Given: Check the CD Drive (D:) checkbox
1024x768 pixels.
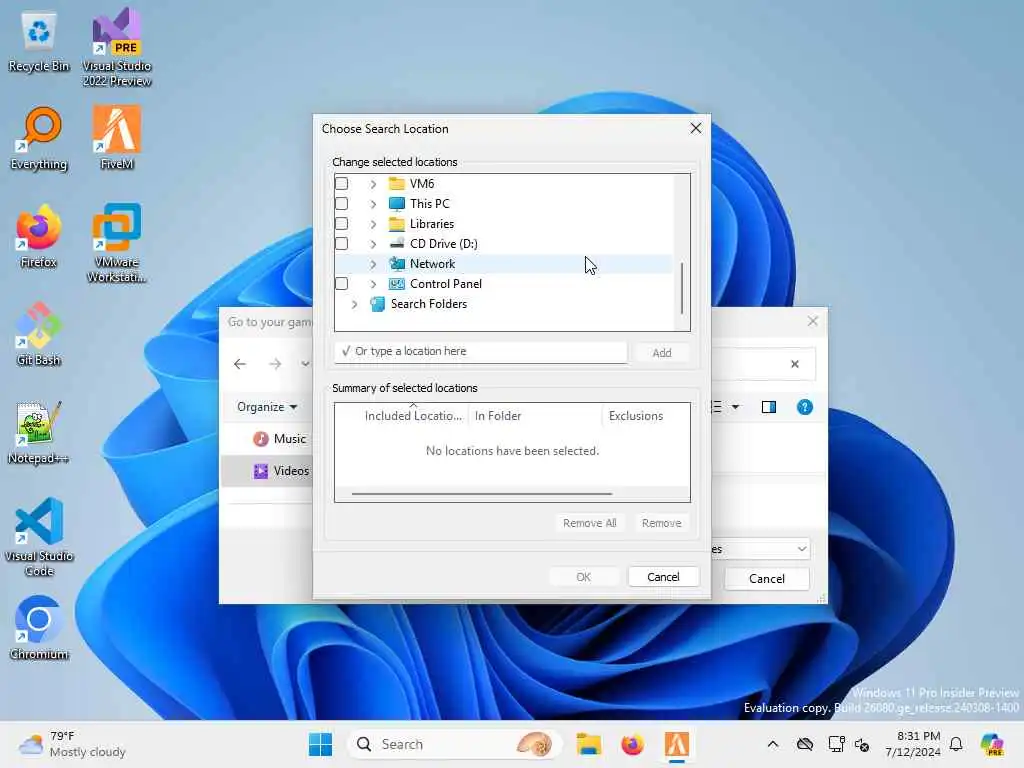Looking at the screenshot, I should tap(342, 244).
